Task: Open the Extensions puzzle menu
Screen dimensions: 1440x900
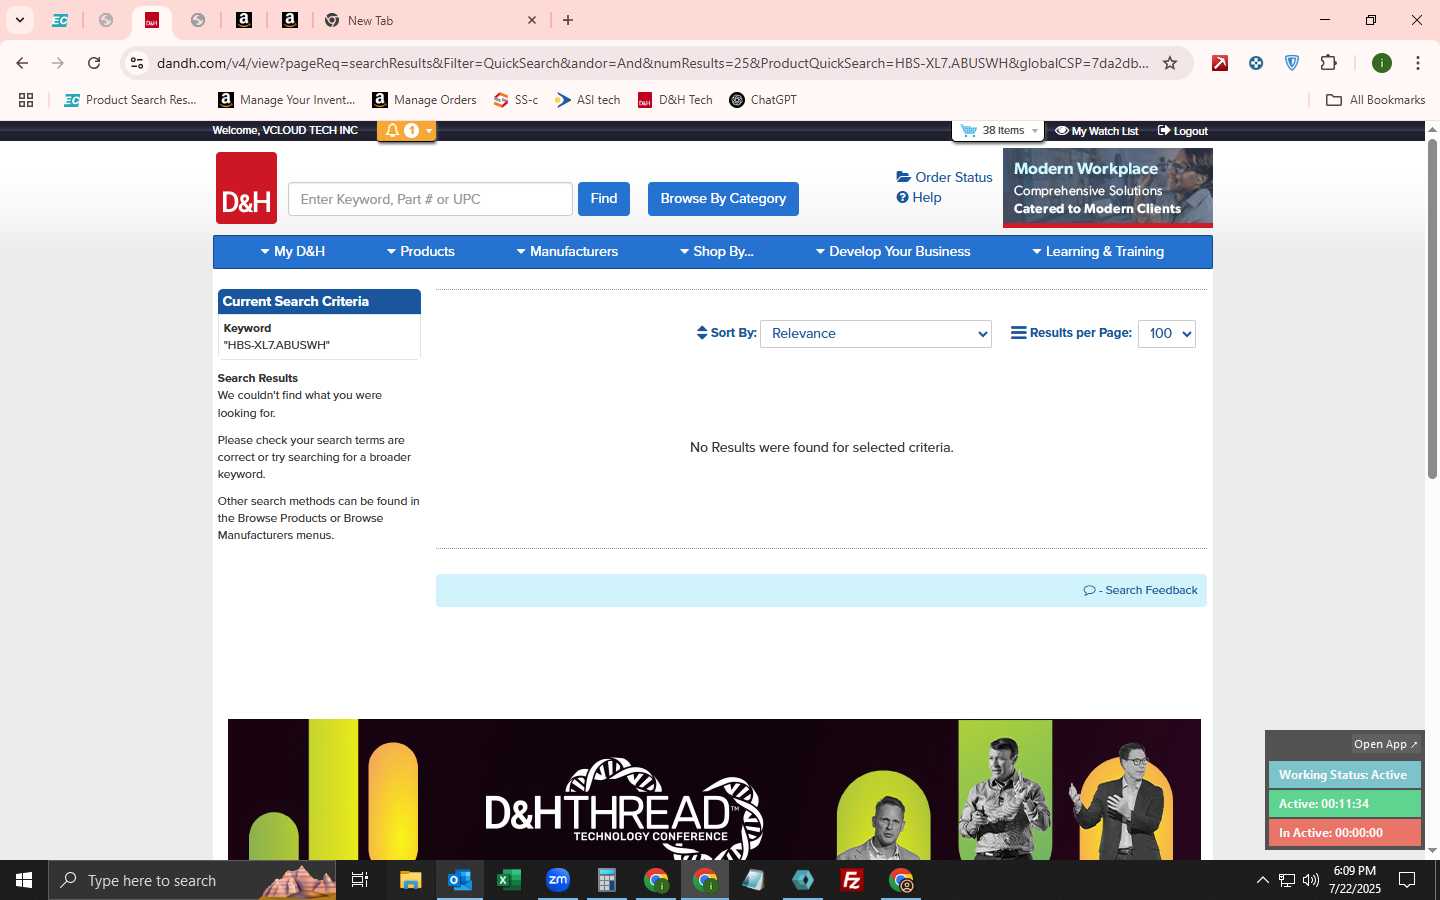Action: coord(1328,63)
